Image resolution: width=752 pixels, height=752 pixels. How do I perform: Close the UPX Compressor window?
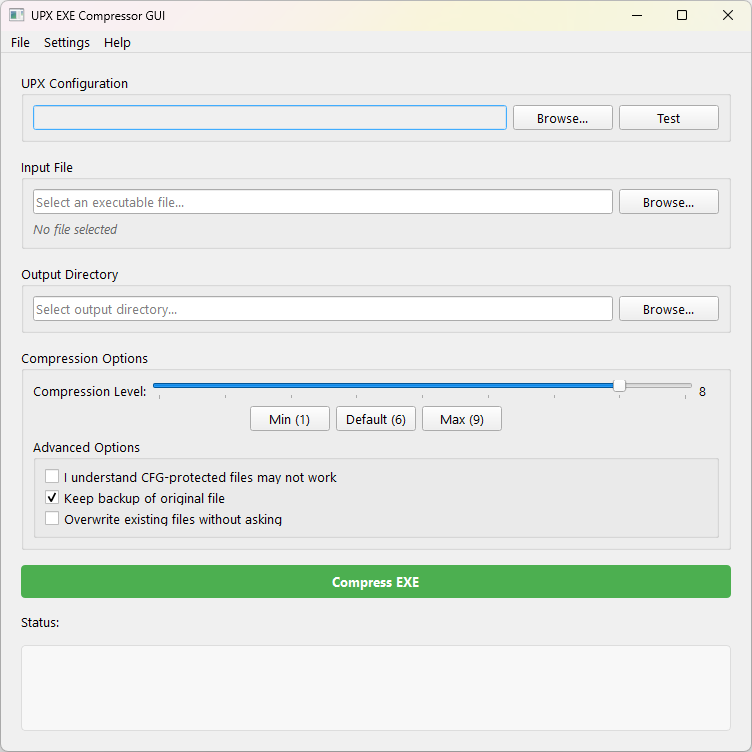[x=727, y=15]
